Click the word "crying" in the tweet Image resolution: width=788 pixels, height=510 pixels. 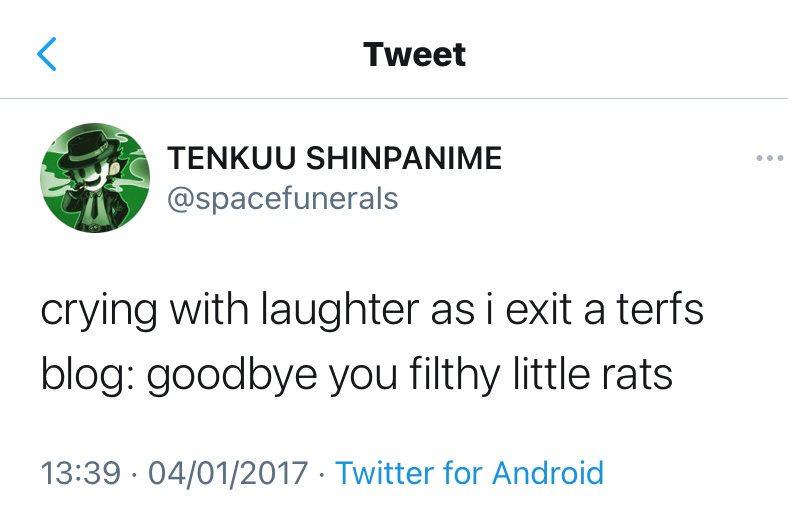pyautogui.click(x=98, y=312)
